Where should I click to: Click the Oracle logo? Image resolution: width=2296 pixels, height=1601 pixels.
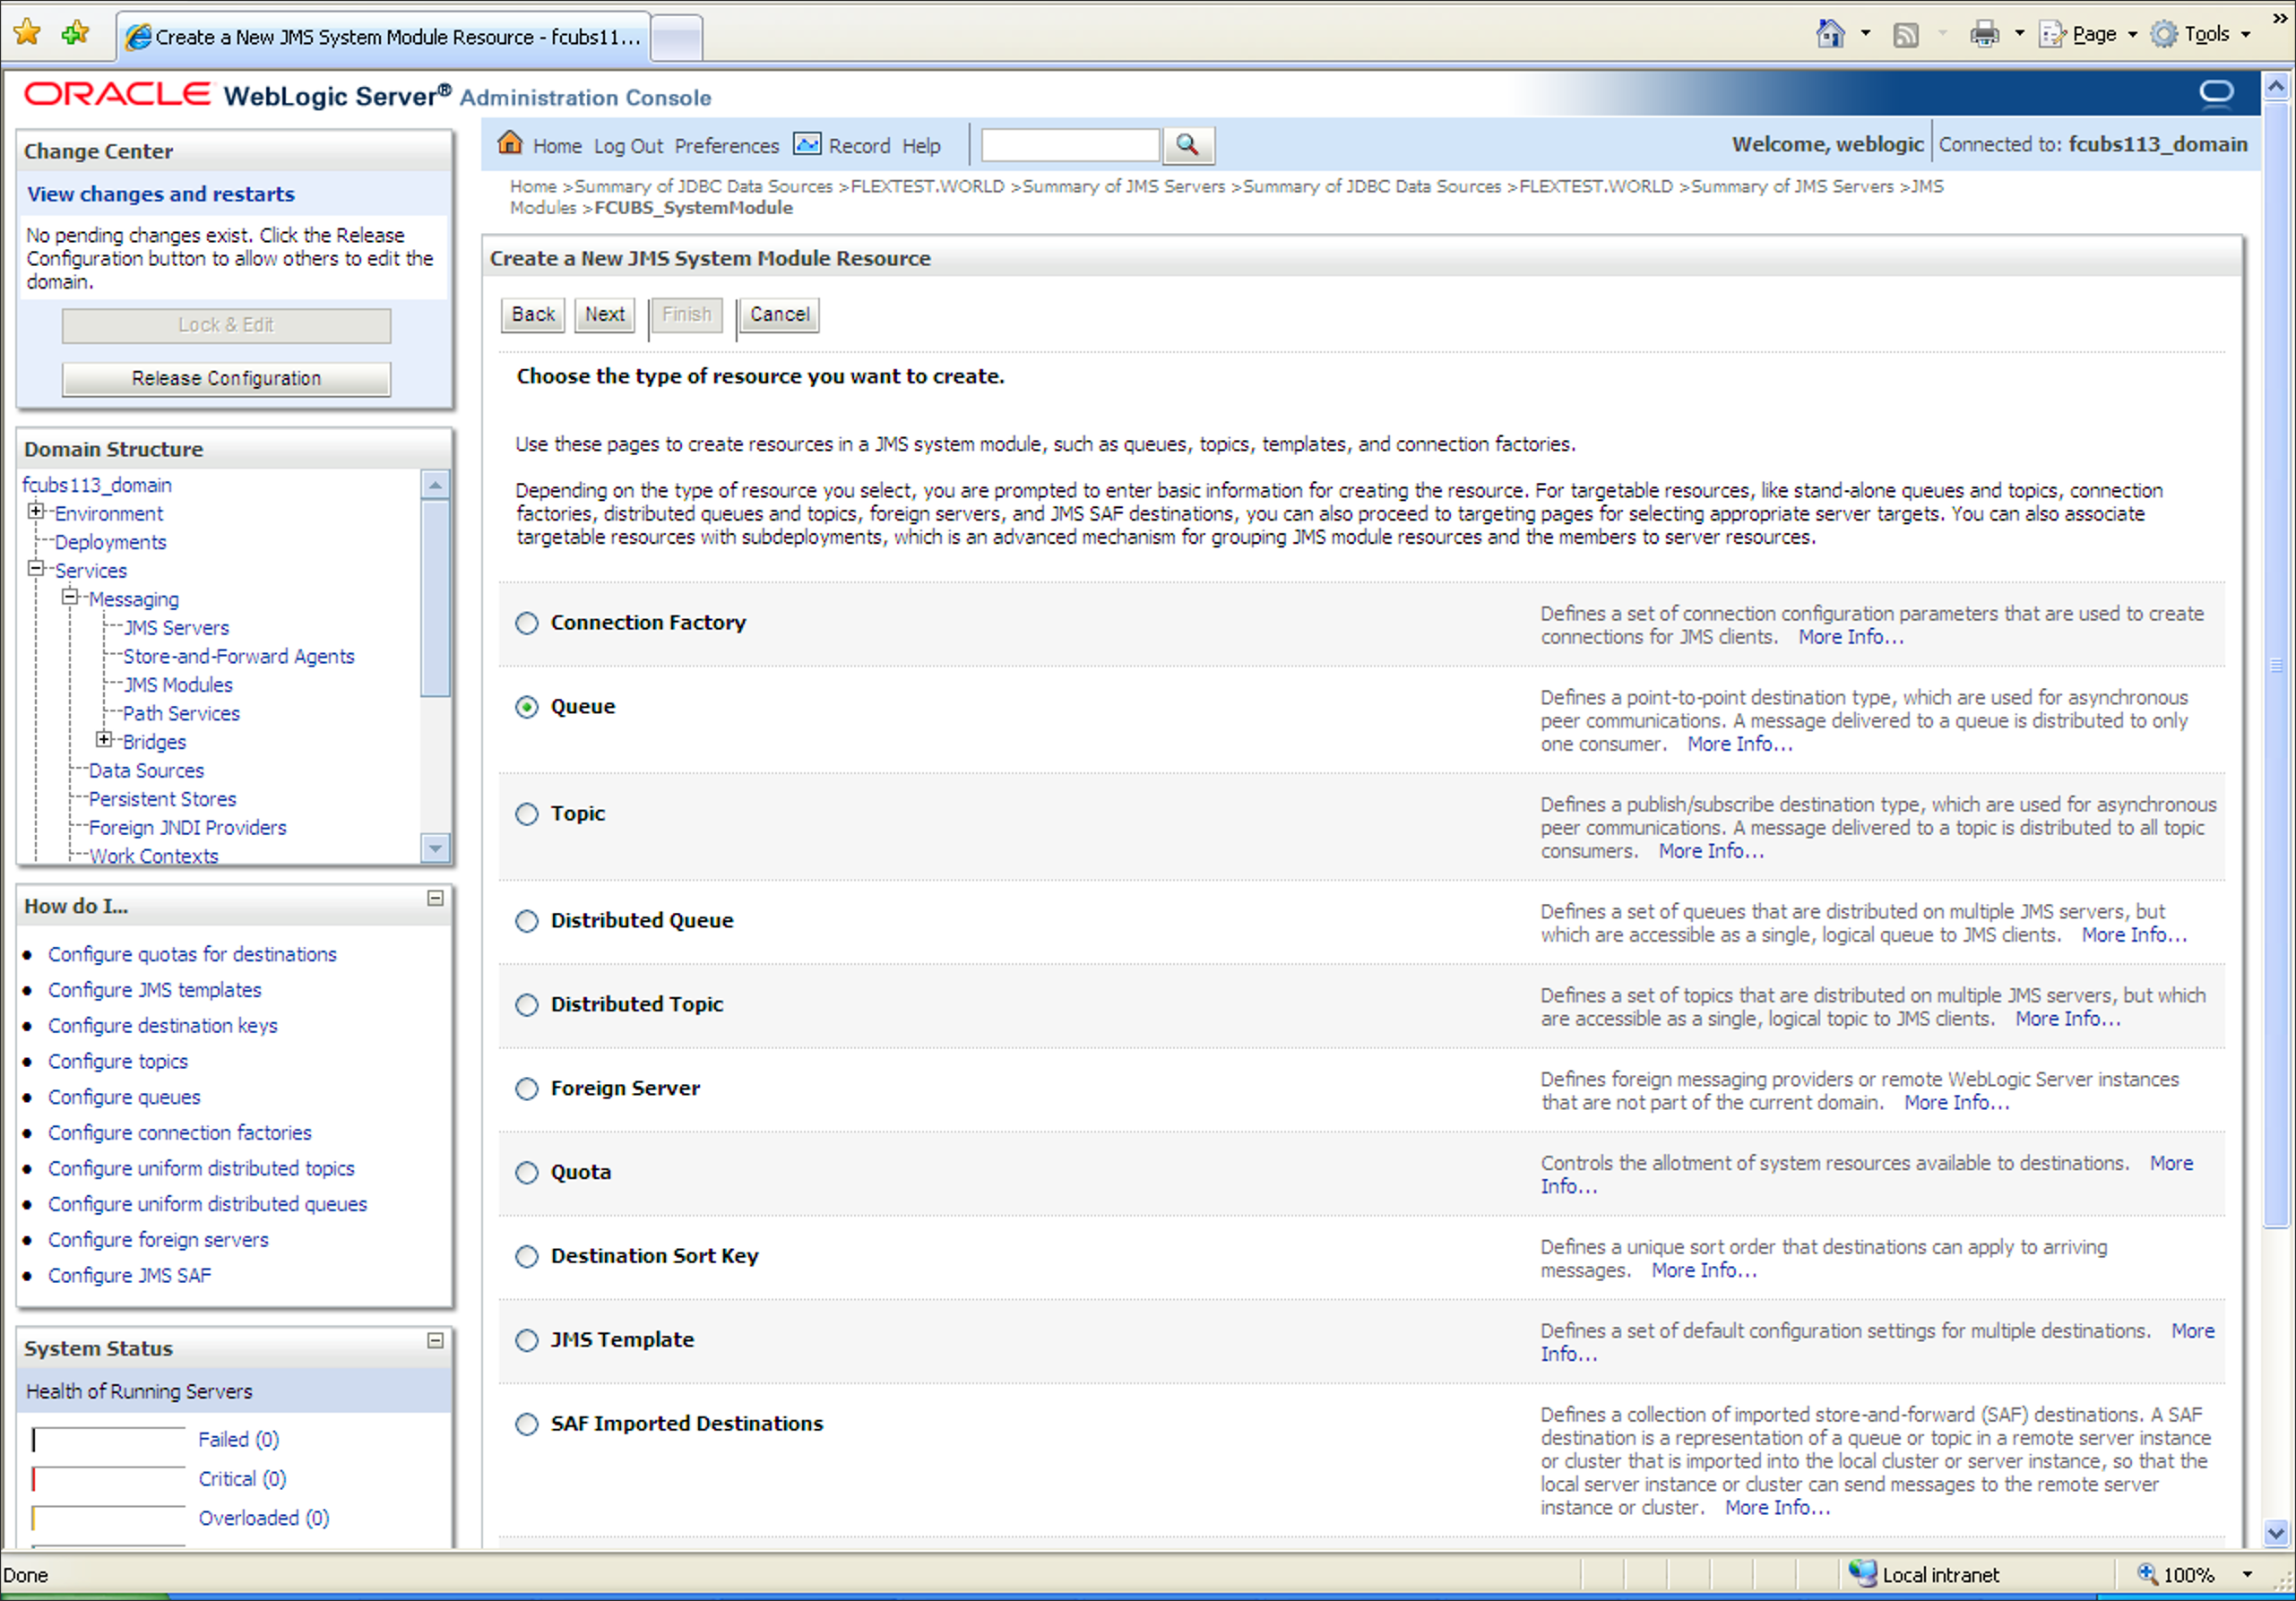pyautogui.click(x=117, y=95)
